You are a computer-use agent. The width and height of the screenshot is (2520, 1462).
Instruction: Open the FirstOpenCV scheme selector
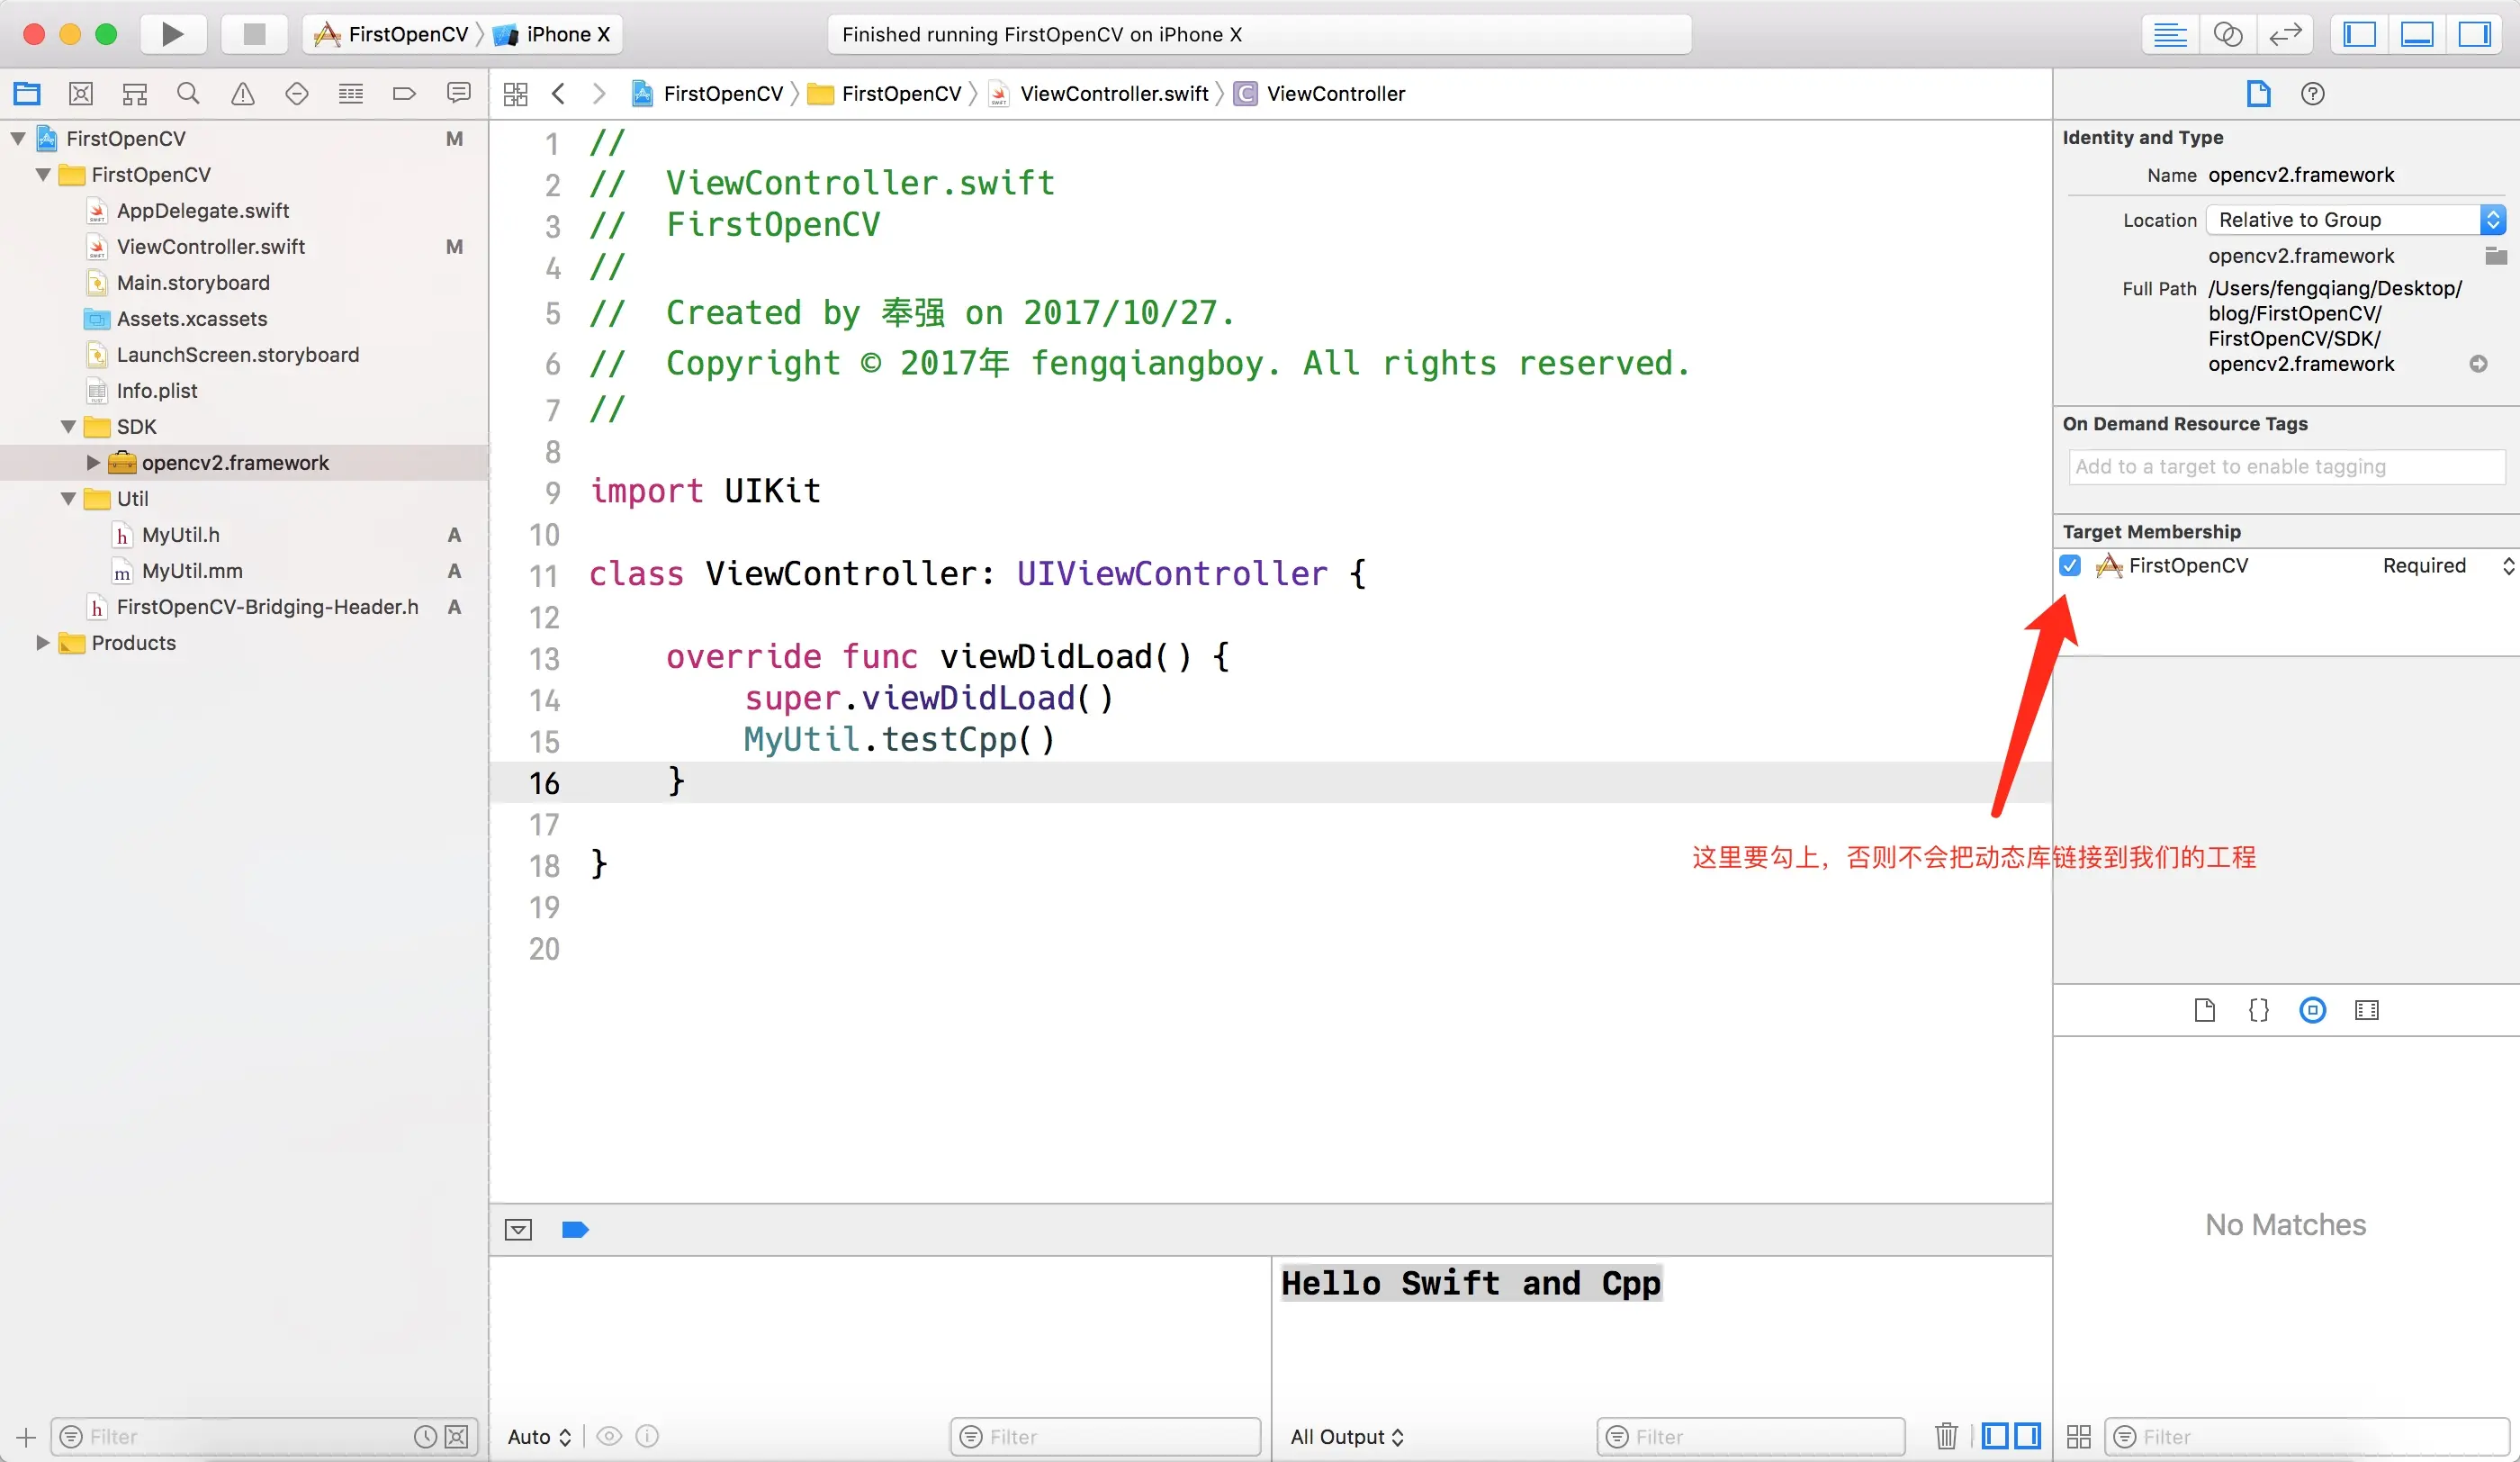(392, 34)
